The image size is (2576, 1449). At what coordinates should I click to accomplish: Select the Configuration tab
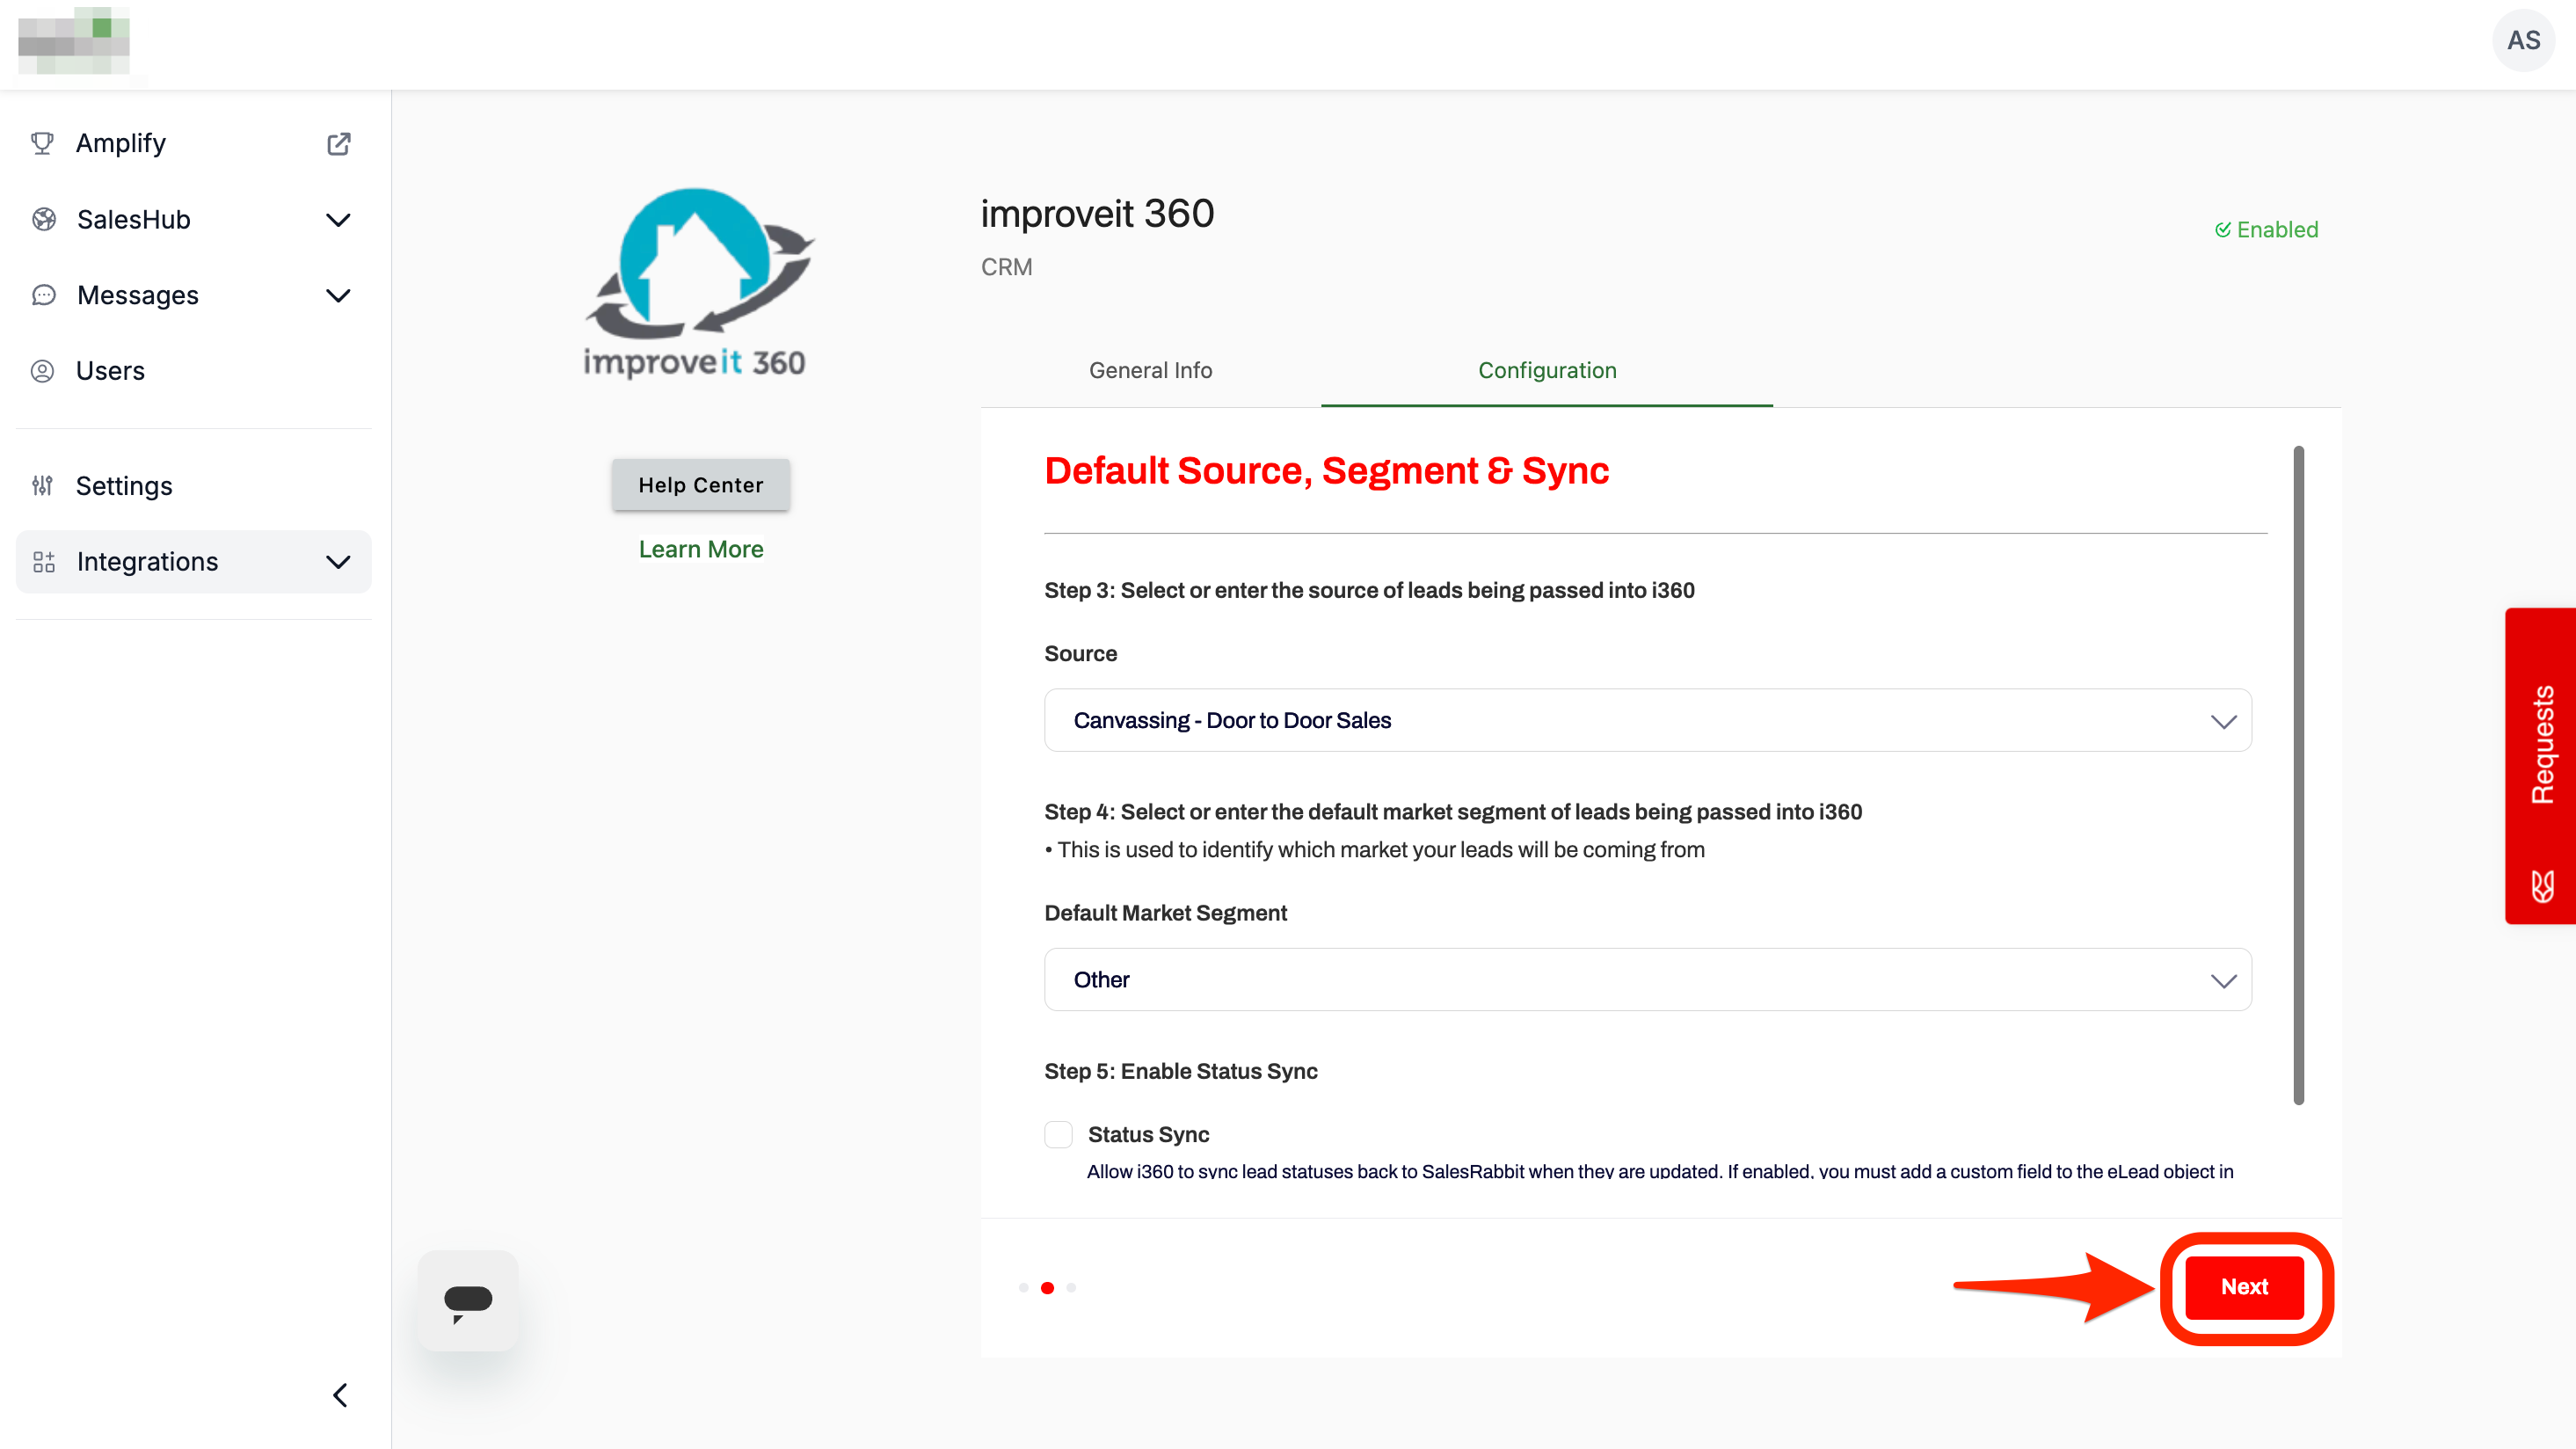click(x=1546, y=370)
